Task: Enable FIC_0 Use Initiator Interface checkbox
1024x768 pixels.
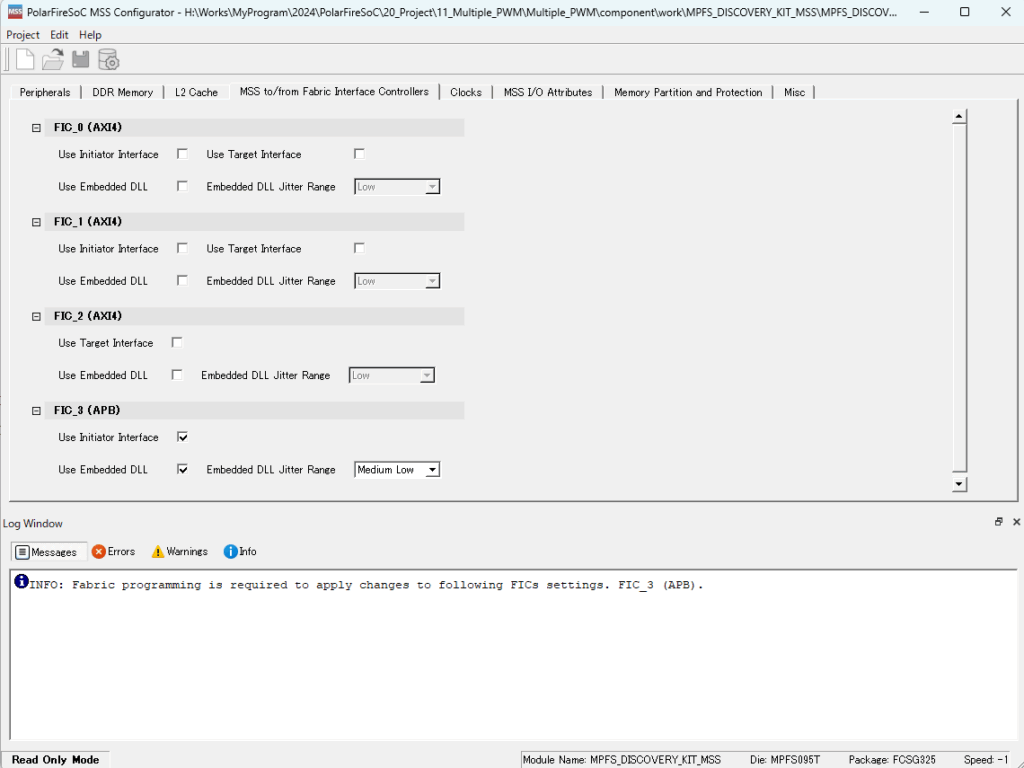Action: click(x=182, y=154)
